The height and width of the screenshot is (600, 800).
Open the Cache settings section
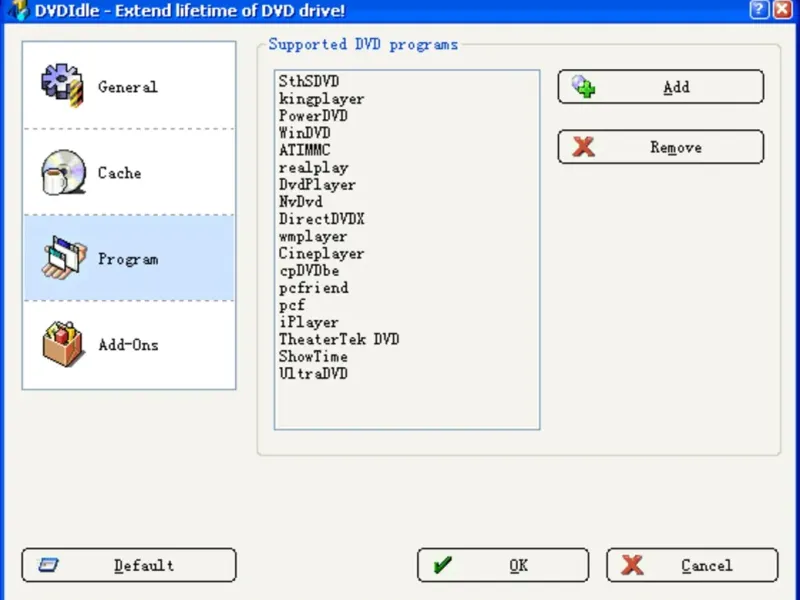[x=129, y=172]
